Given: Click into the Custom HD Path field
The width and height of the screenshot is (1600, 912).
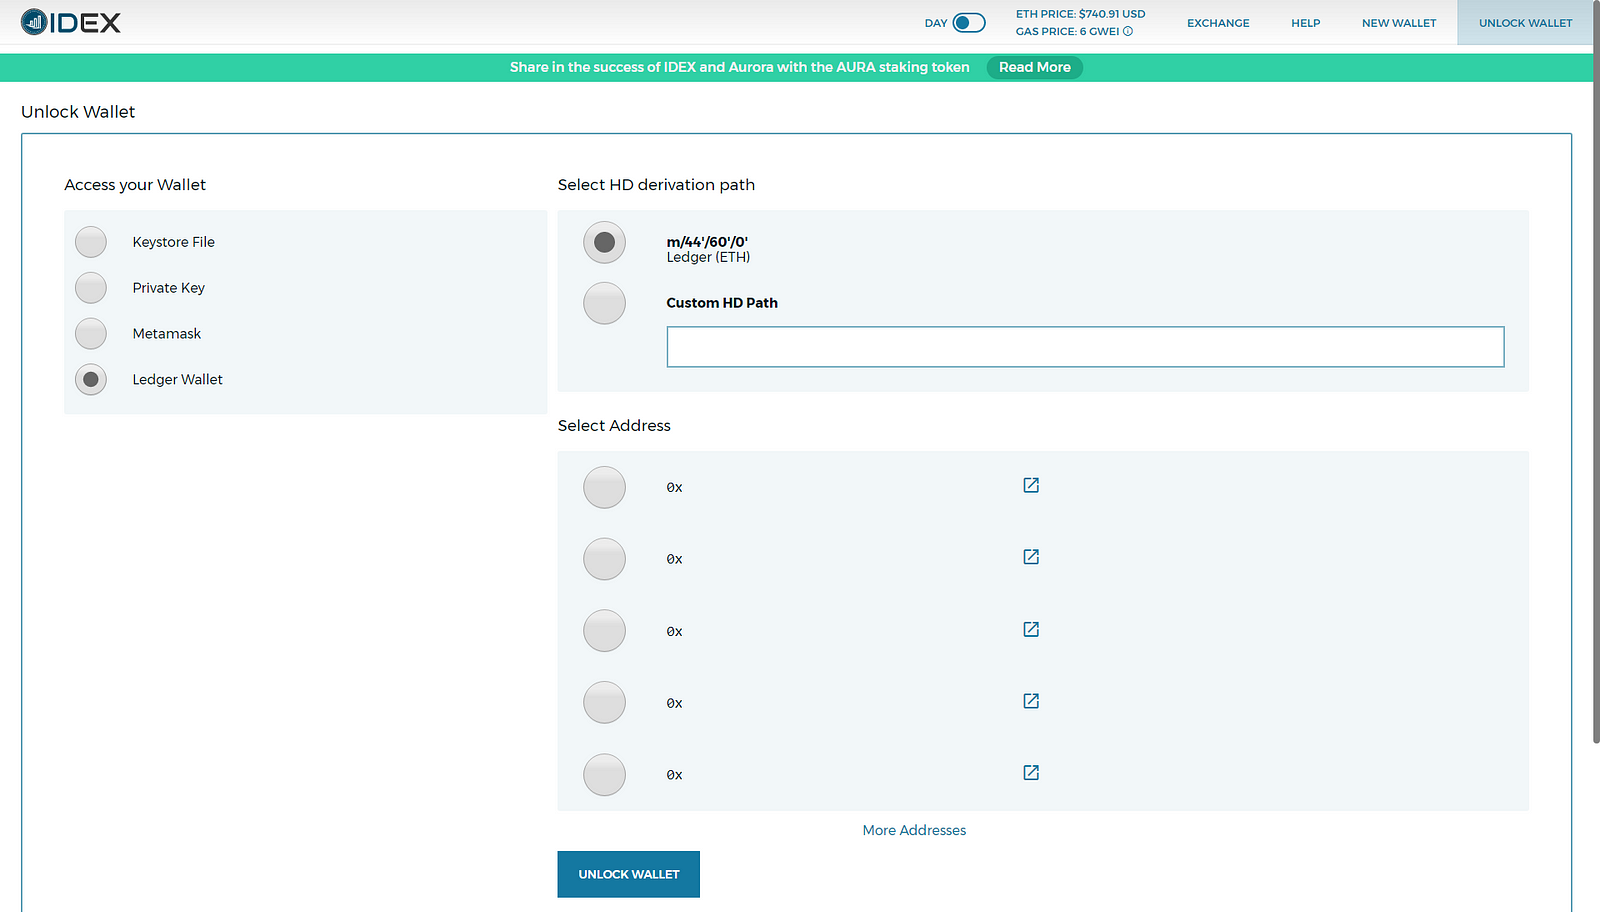Looking at the screenshot, I should 1085,347.
